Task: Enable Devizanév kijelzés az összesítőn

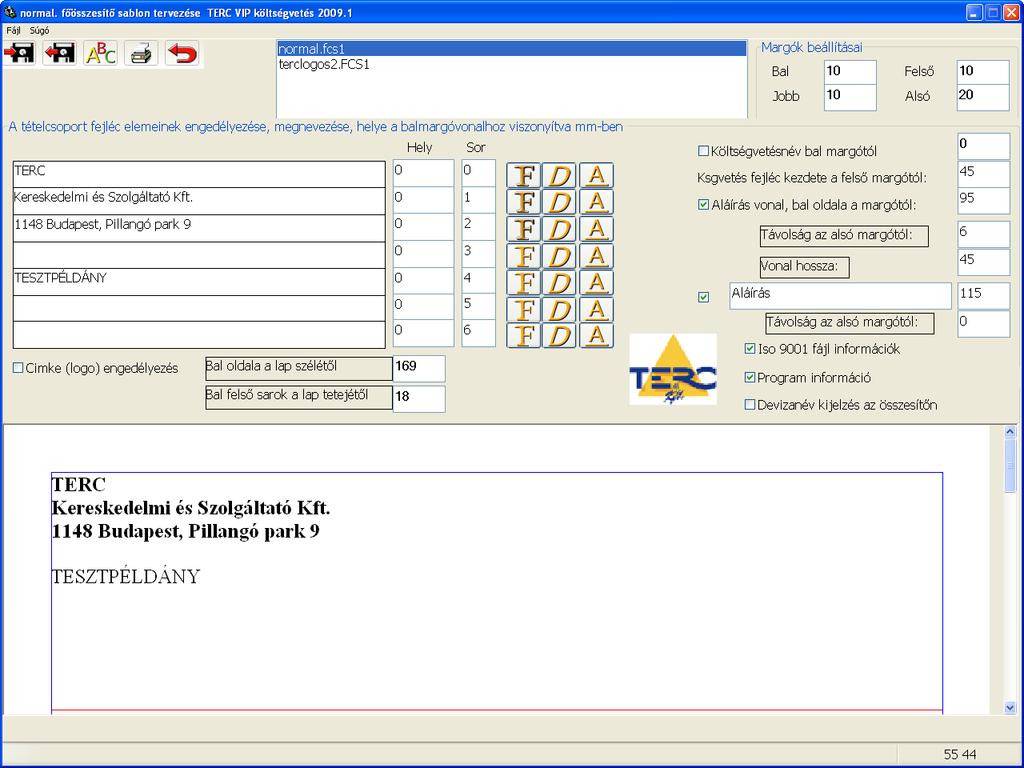Action: (750, 405)
